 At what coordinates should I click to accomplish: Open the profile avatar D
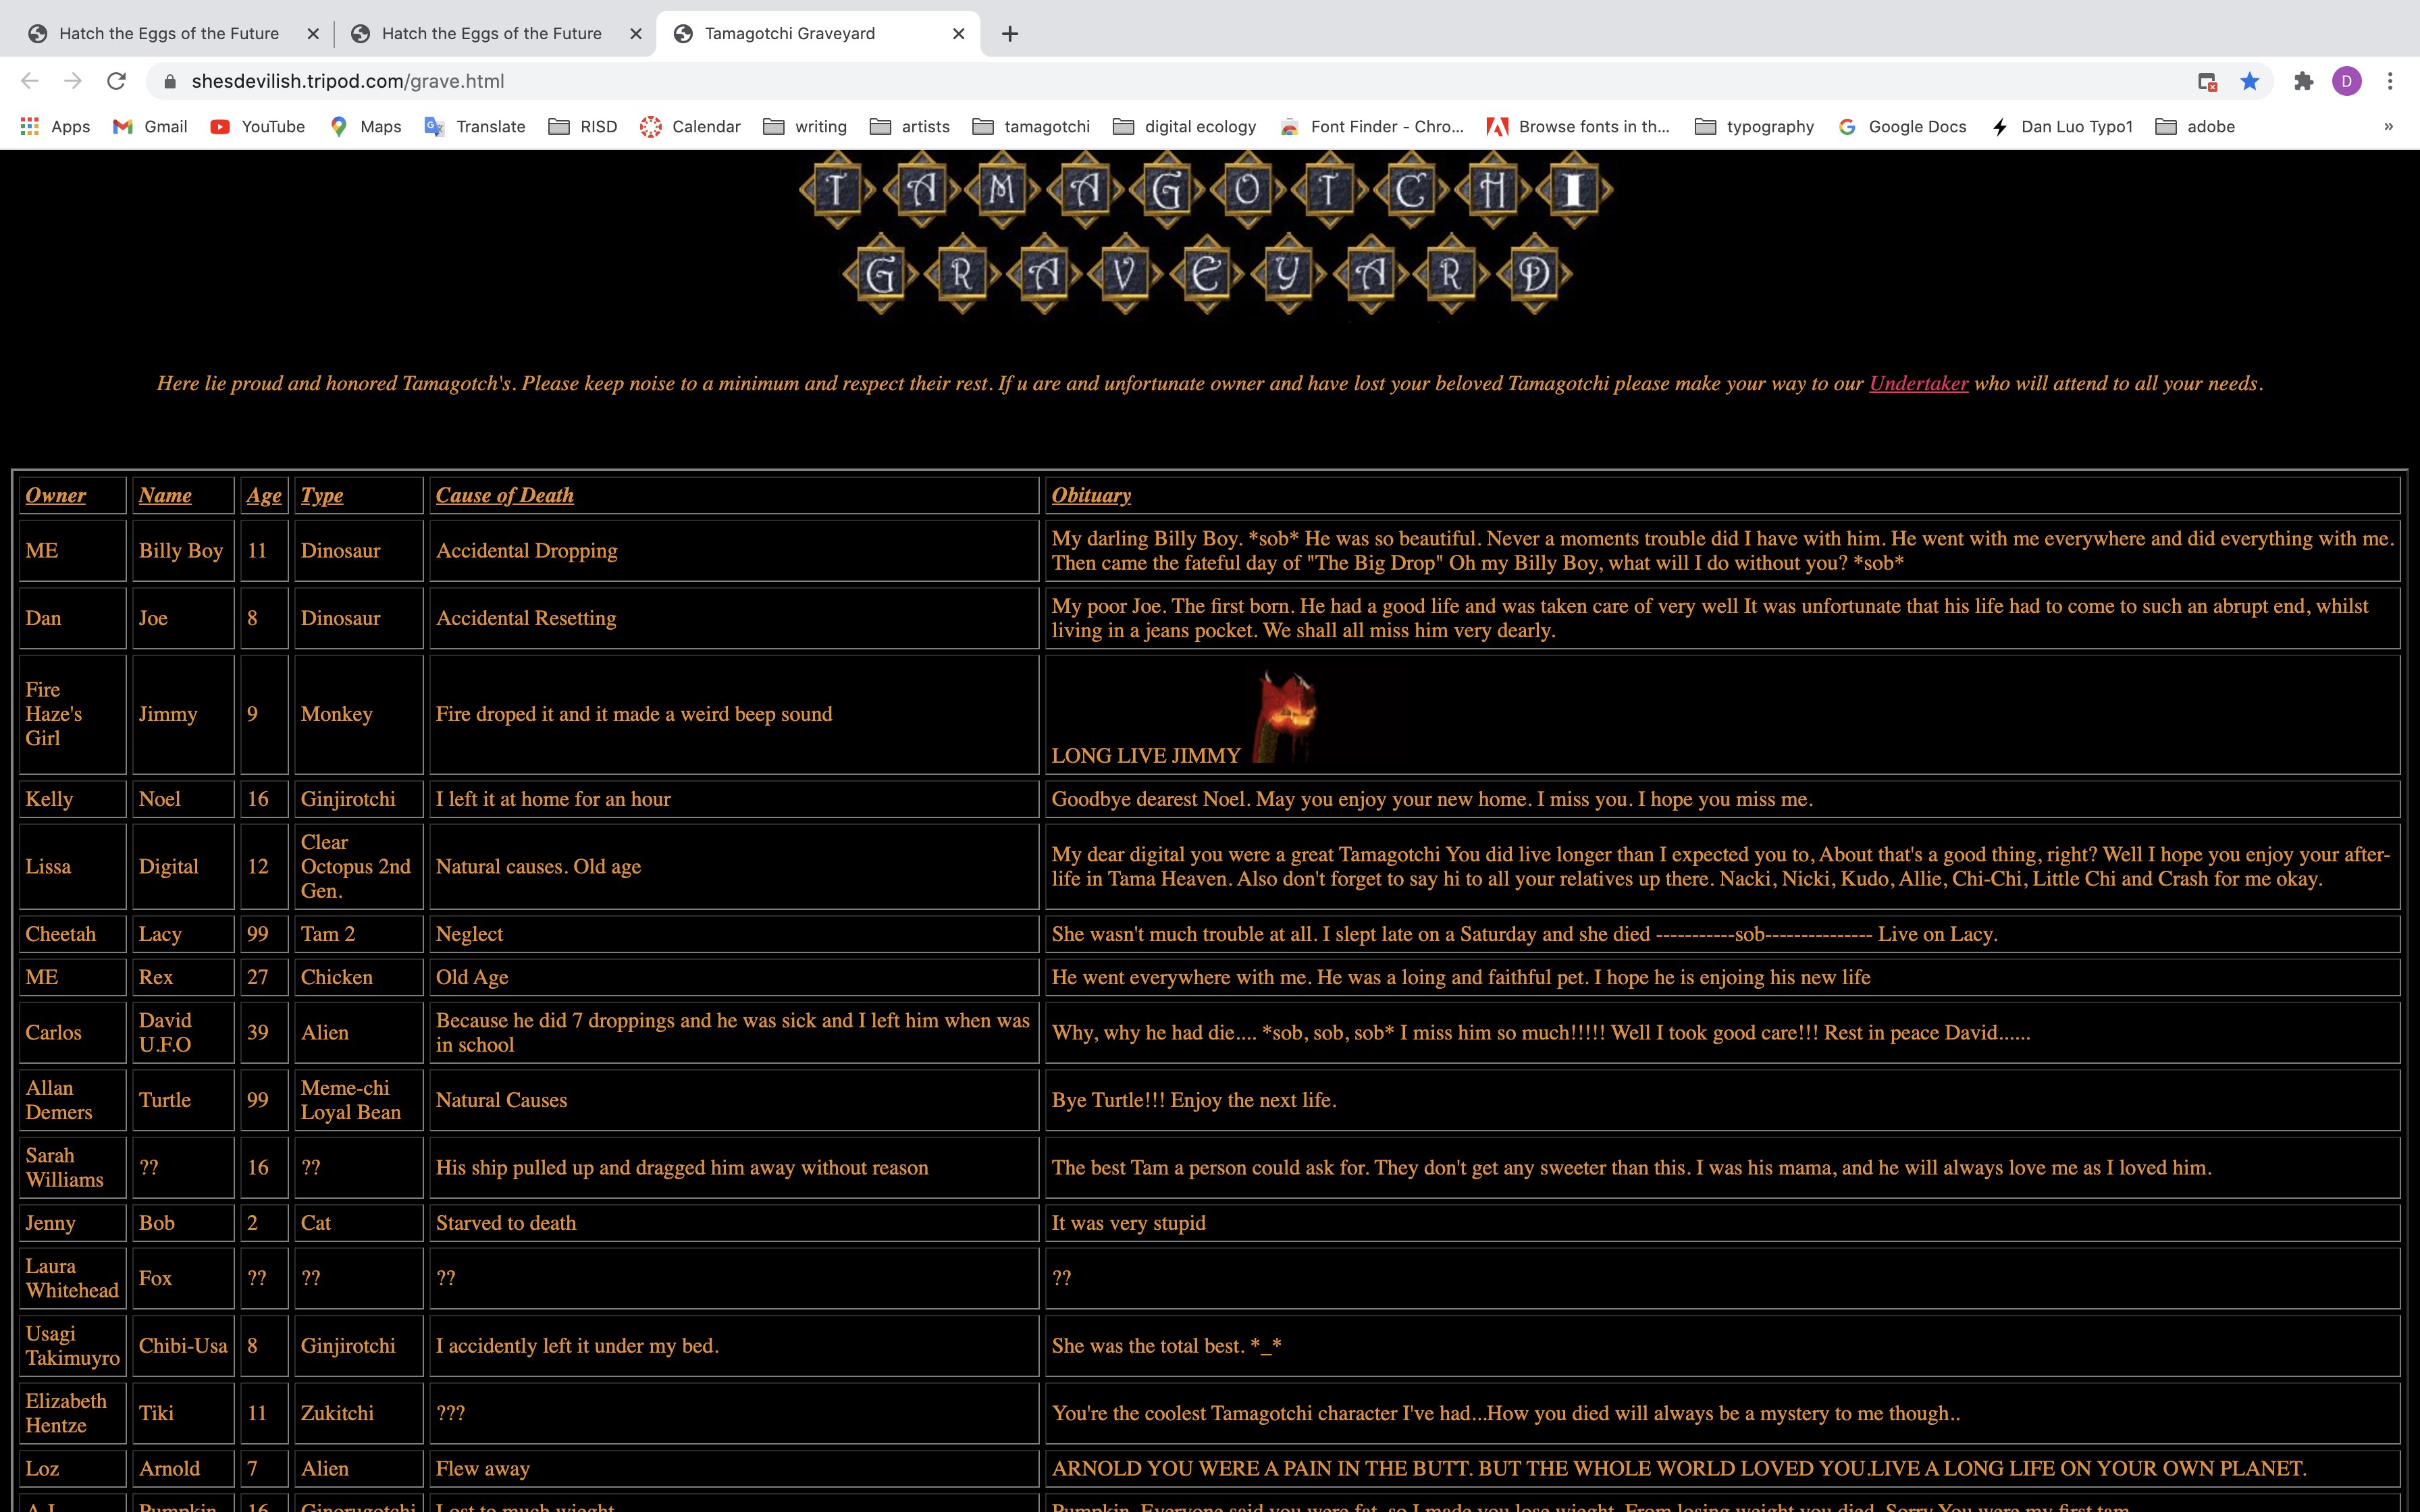[2347, 81]
